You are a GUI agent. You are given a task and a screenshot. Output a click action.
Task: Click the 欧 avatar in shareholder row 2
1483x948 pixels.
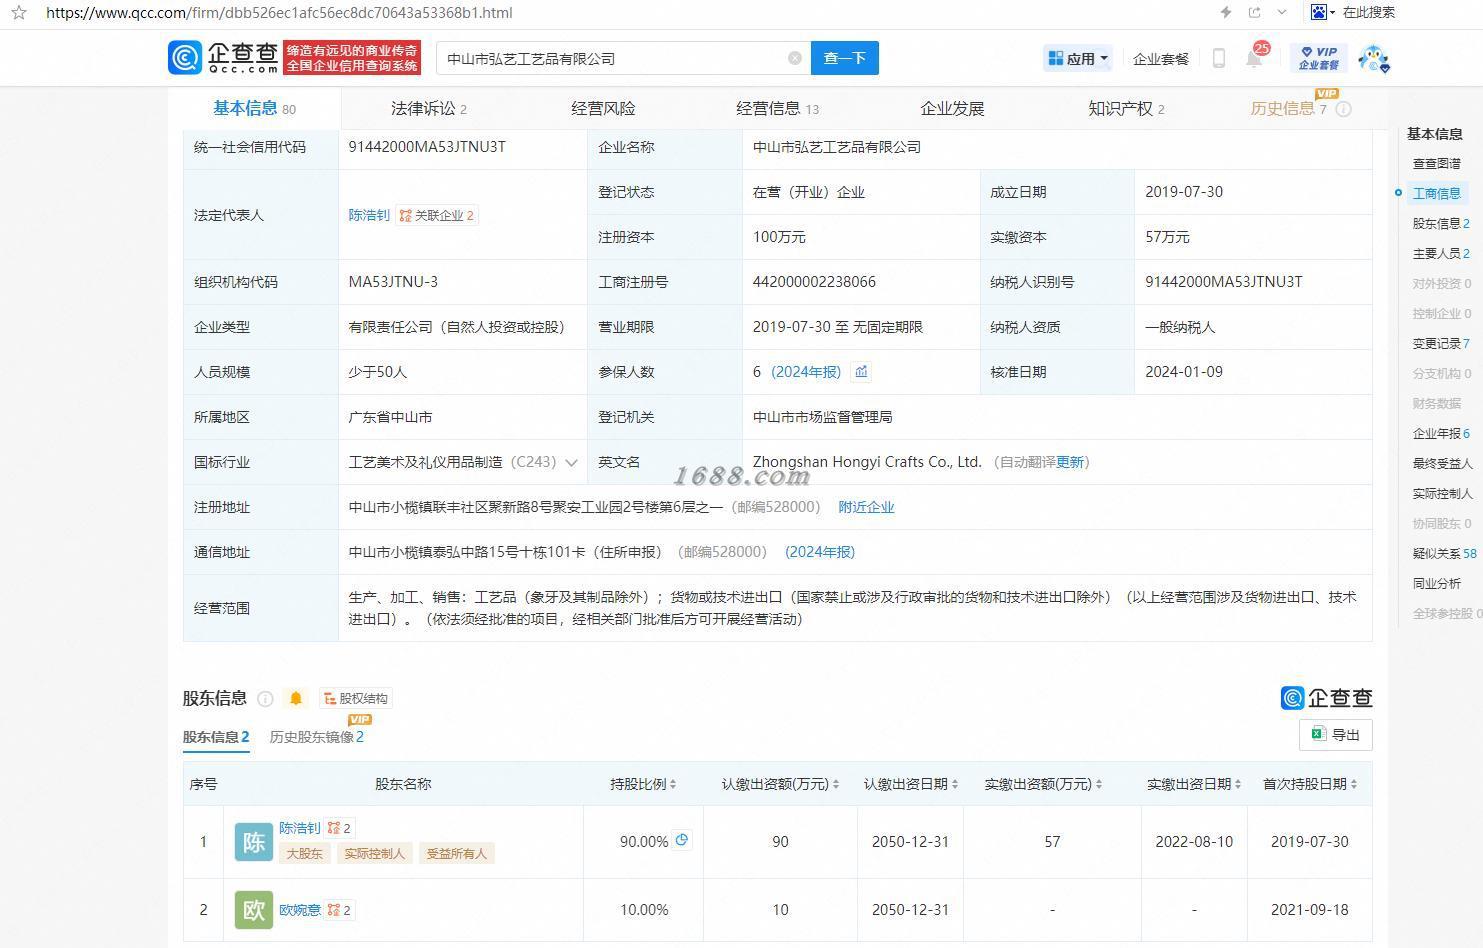click(253, 910)
